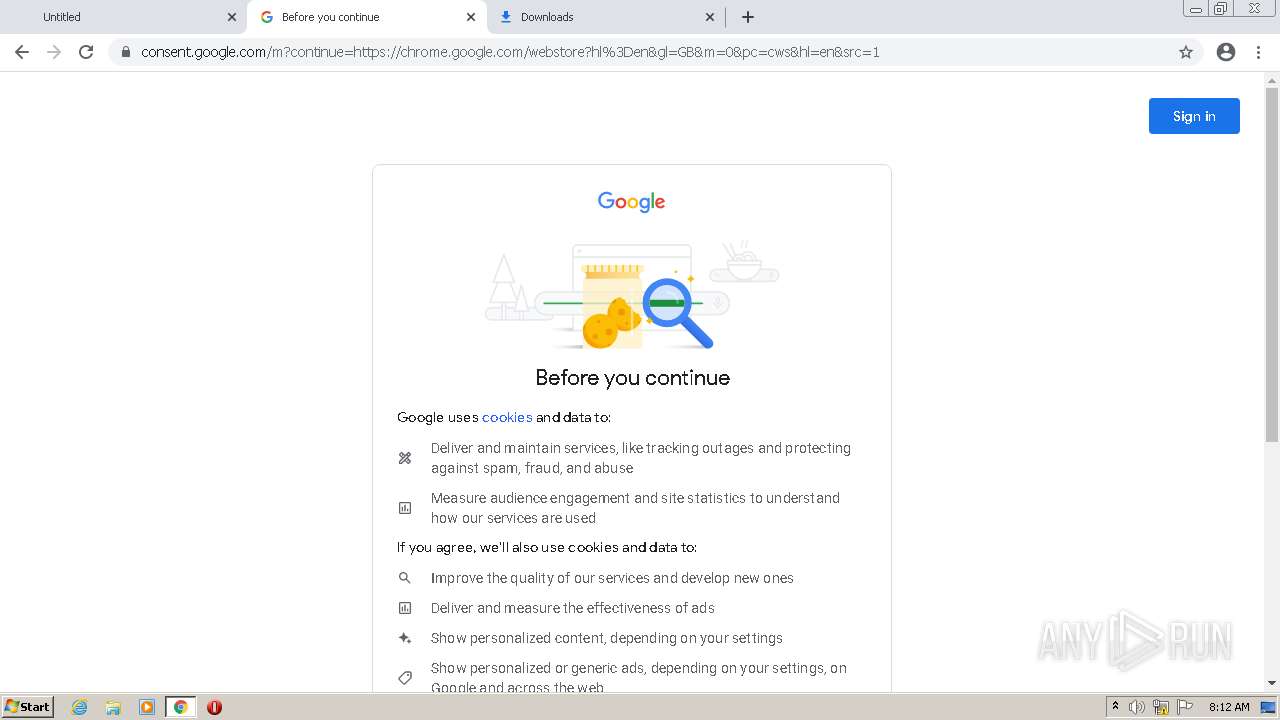Open the volume speaker tray icon
Screen dimensions: 1280x720
1137,707
